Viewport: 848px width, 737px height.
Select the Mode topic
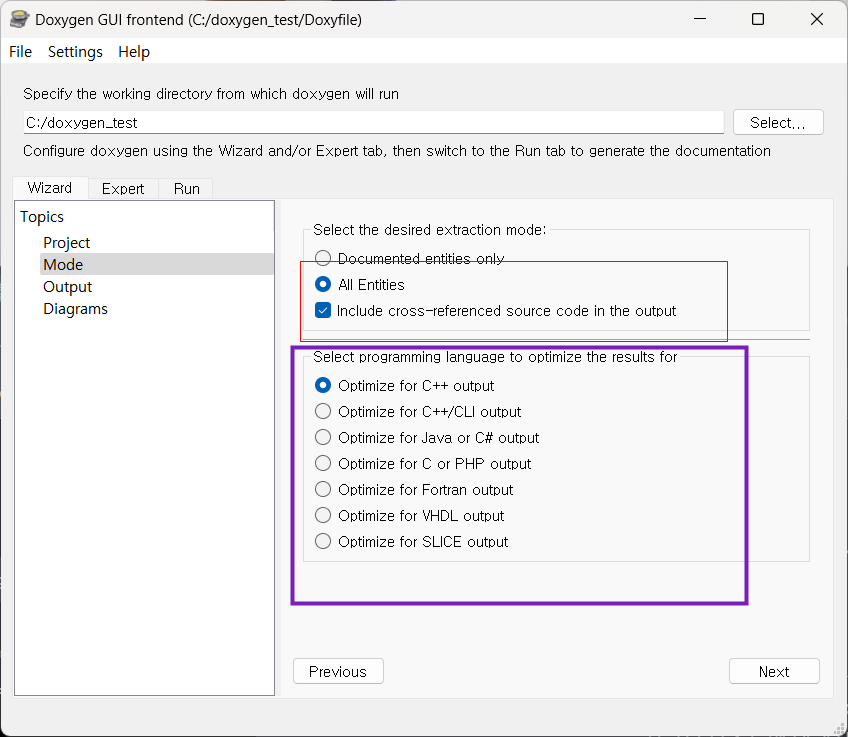click(157, 264)
